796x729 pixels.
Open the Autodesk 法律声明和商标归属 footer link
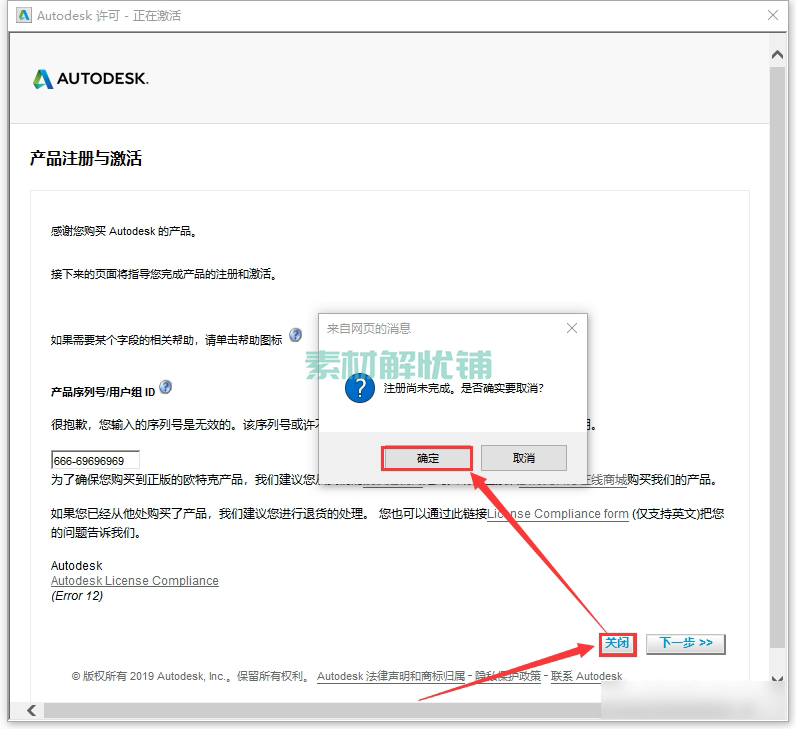[391, 676]
